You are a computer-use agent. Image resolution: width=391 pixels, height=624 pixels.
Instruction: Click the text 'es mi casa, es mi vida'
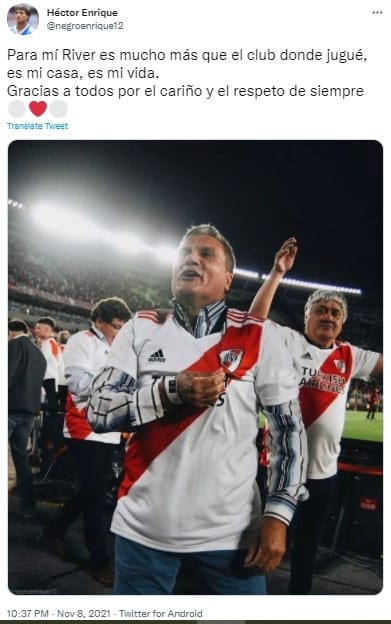pos(83,73)
